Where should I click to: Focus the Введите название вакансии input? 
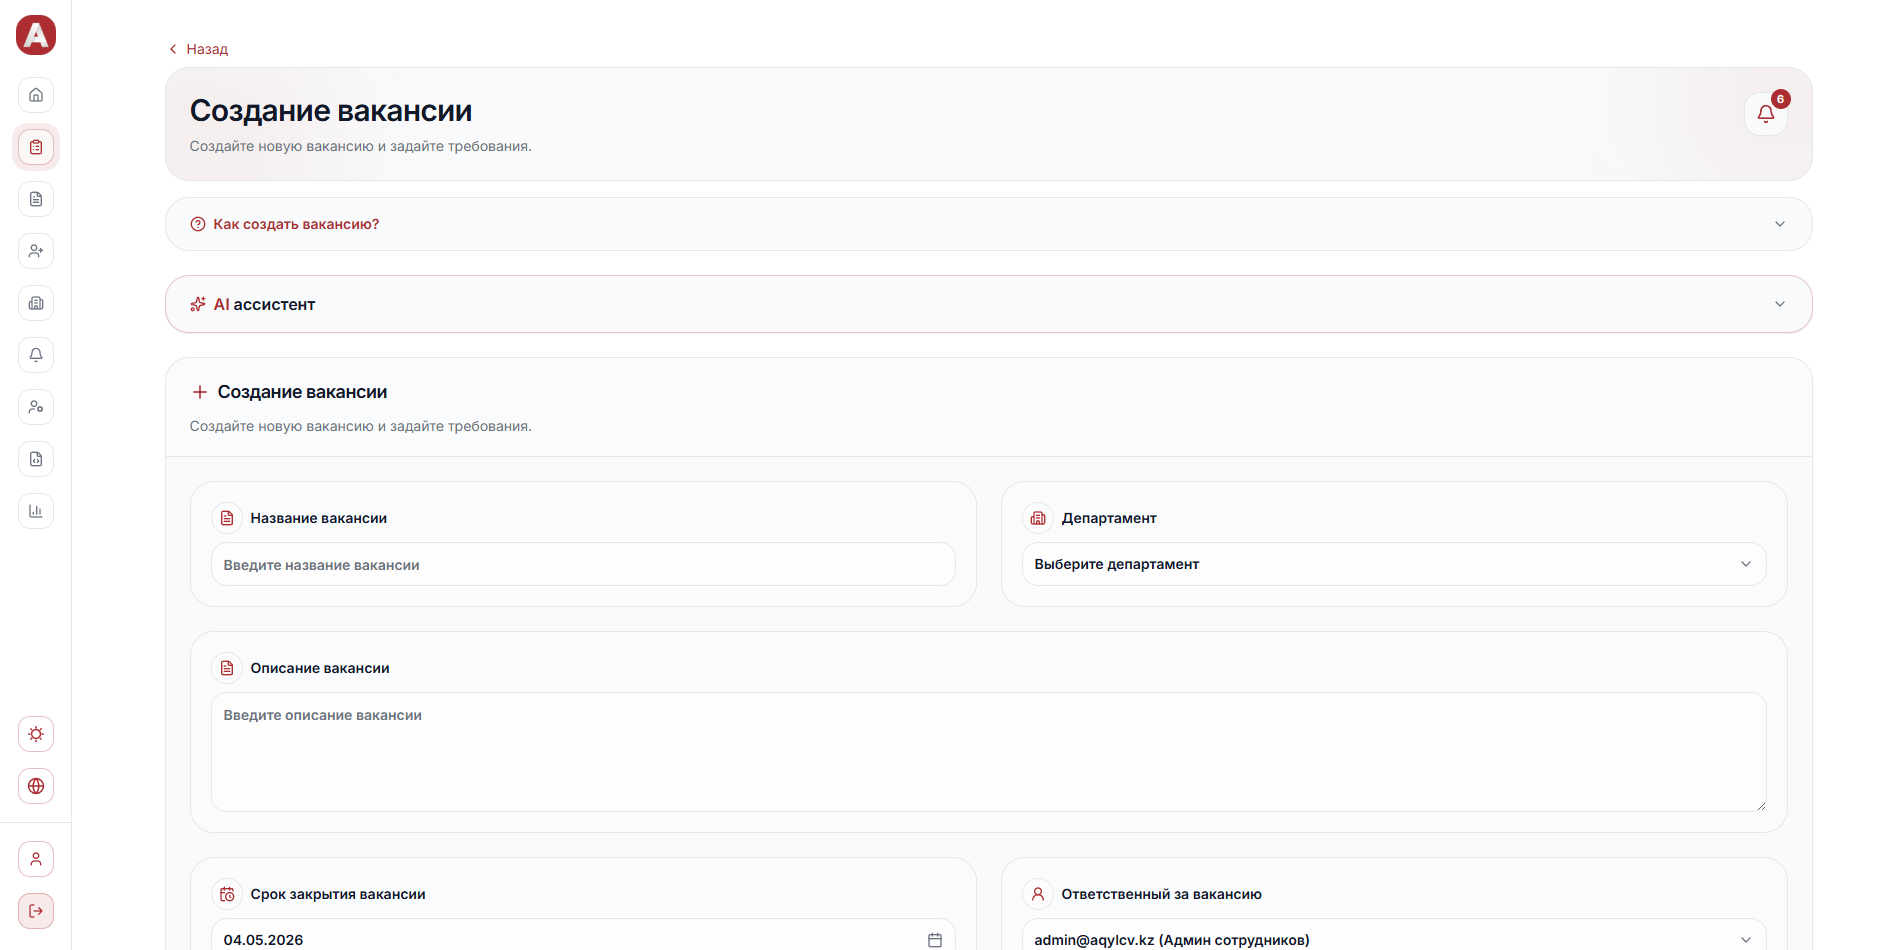[x=583, y=564]
